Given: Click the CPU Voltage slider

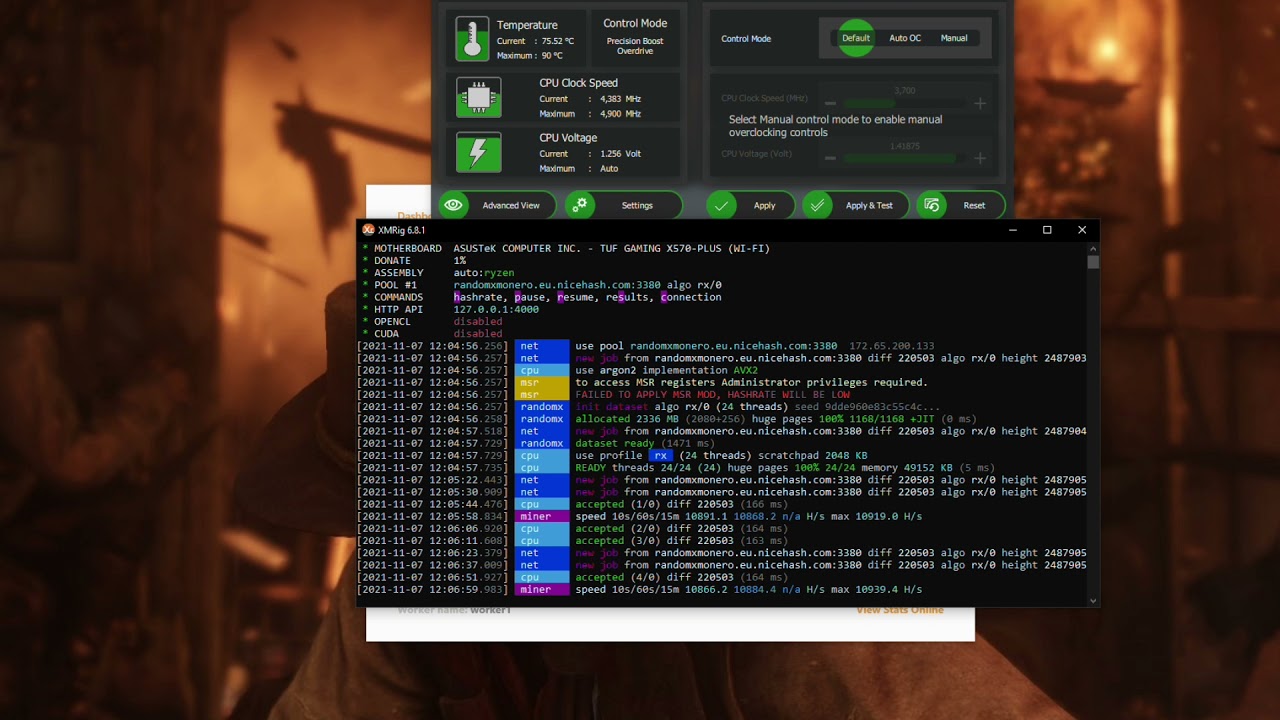Looking at the screenshot, I should point(905,158).
